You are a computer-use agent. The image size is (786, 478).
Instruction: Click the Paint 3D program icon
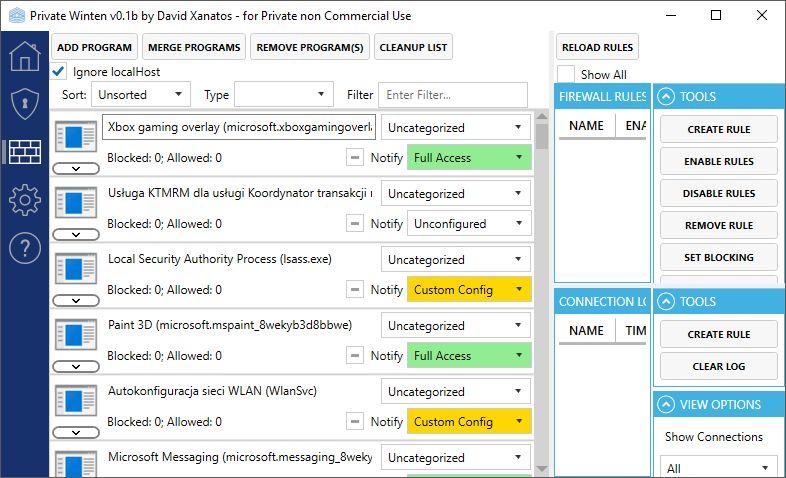coord(75,335)
